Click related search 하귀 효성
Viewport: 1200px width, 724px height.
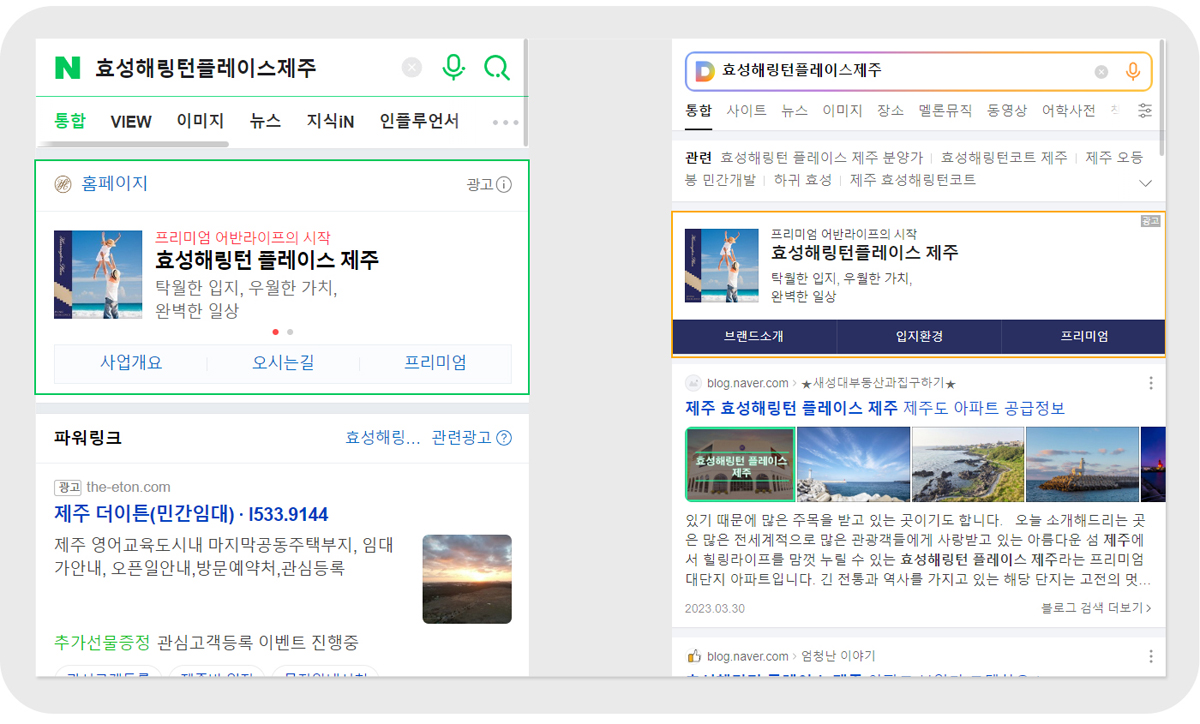coord(803,180)
